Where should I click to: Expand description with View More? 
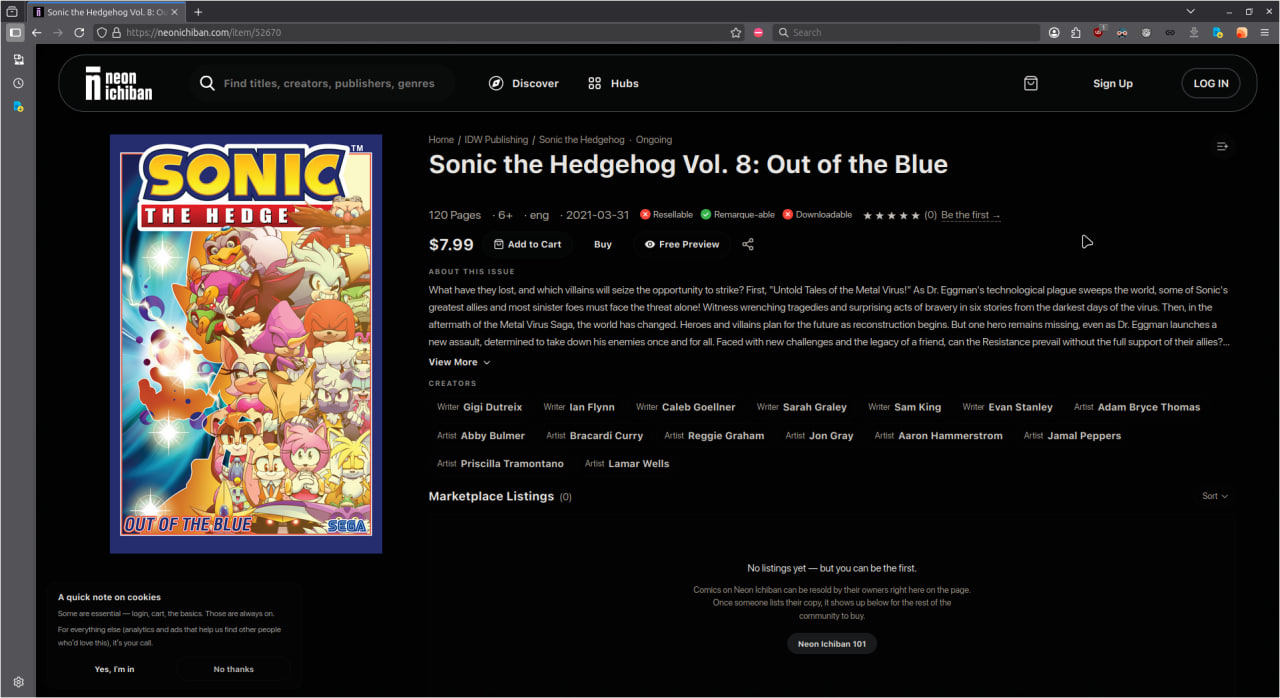pos(459,362)
